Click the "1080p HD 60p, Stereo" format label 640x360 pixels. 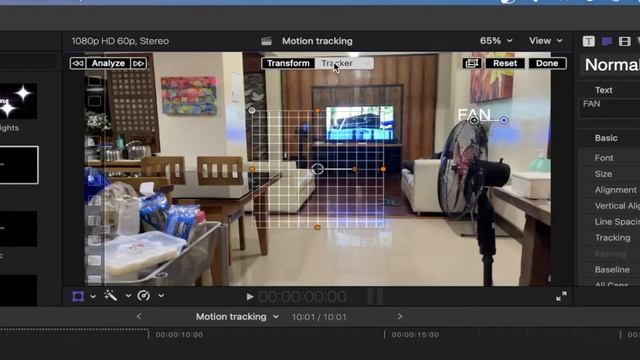coord(120,41)
